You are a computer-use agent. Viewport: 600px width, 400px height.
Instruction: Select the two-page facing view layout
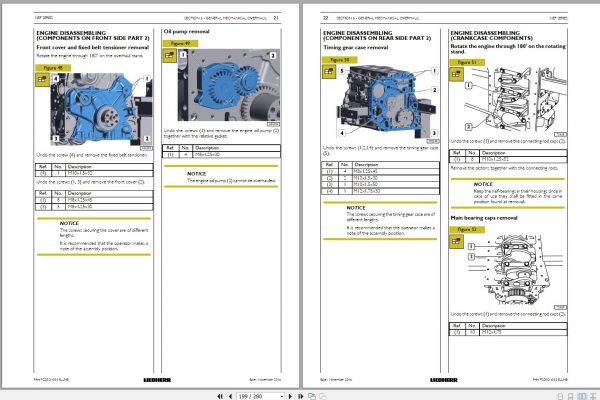click(x=582, y=397)
